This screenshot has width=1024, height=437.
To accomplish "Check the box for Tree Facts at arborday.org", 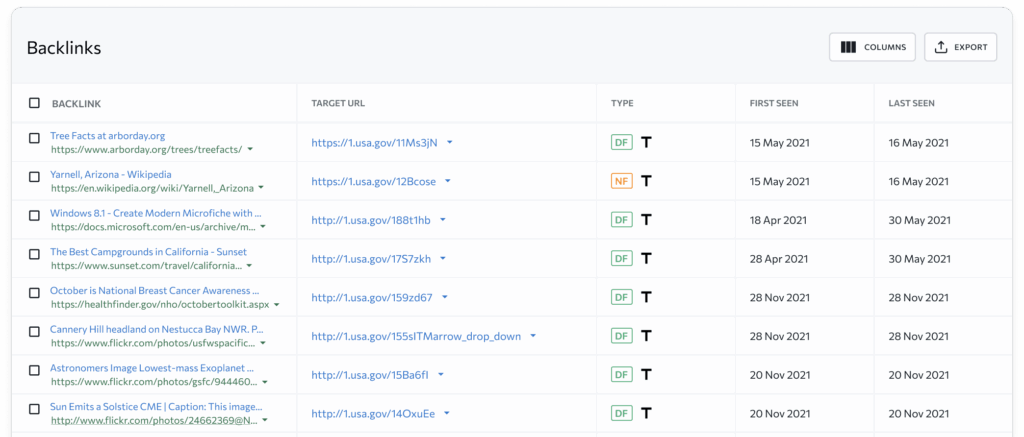I will coord(34,138).
